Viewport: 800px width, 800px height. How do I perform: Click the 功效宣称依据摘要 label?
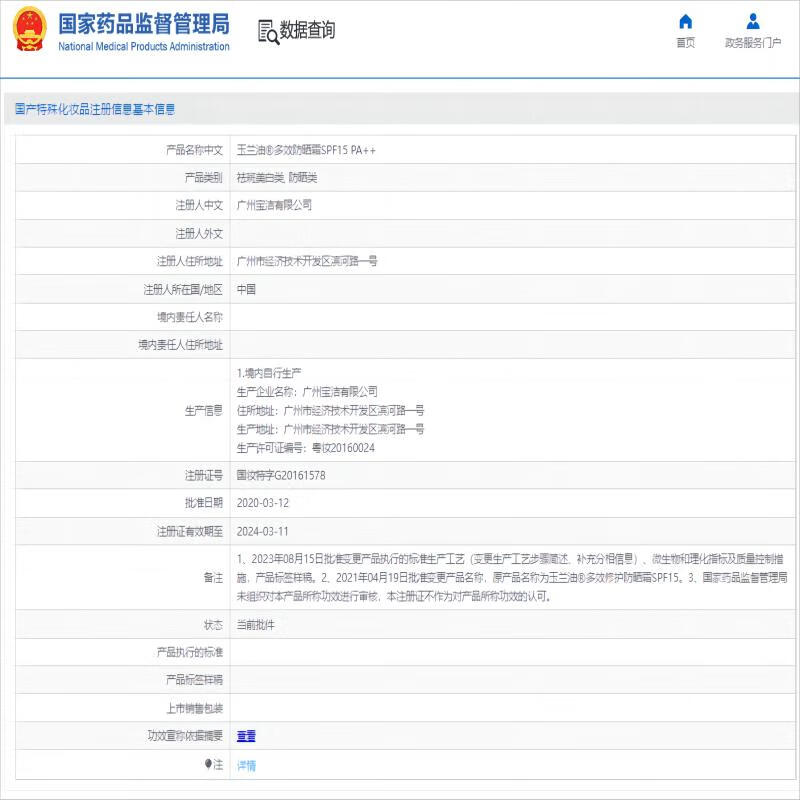pyautogui.click(x=185, y=736)
